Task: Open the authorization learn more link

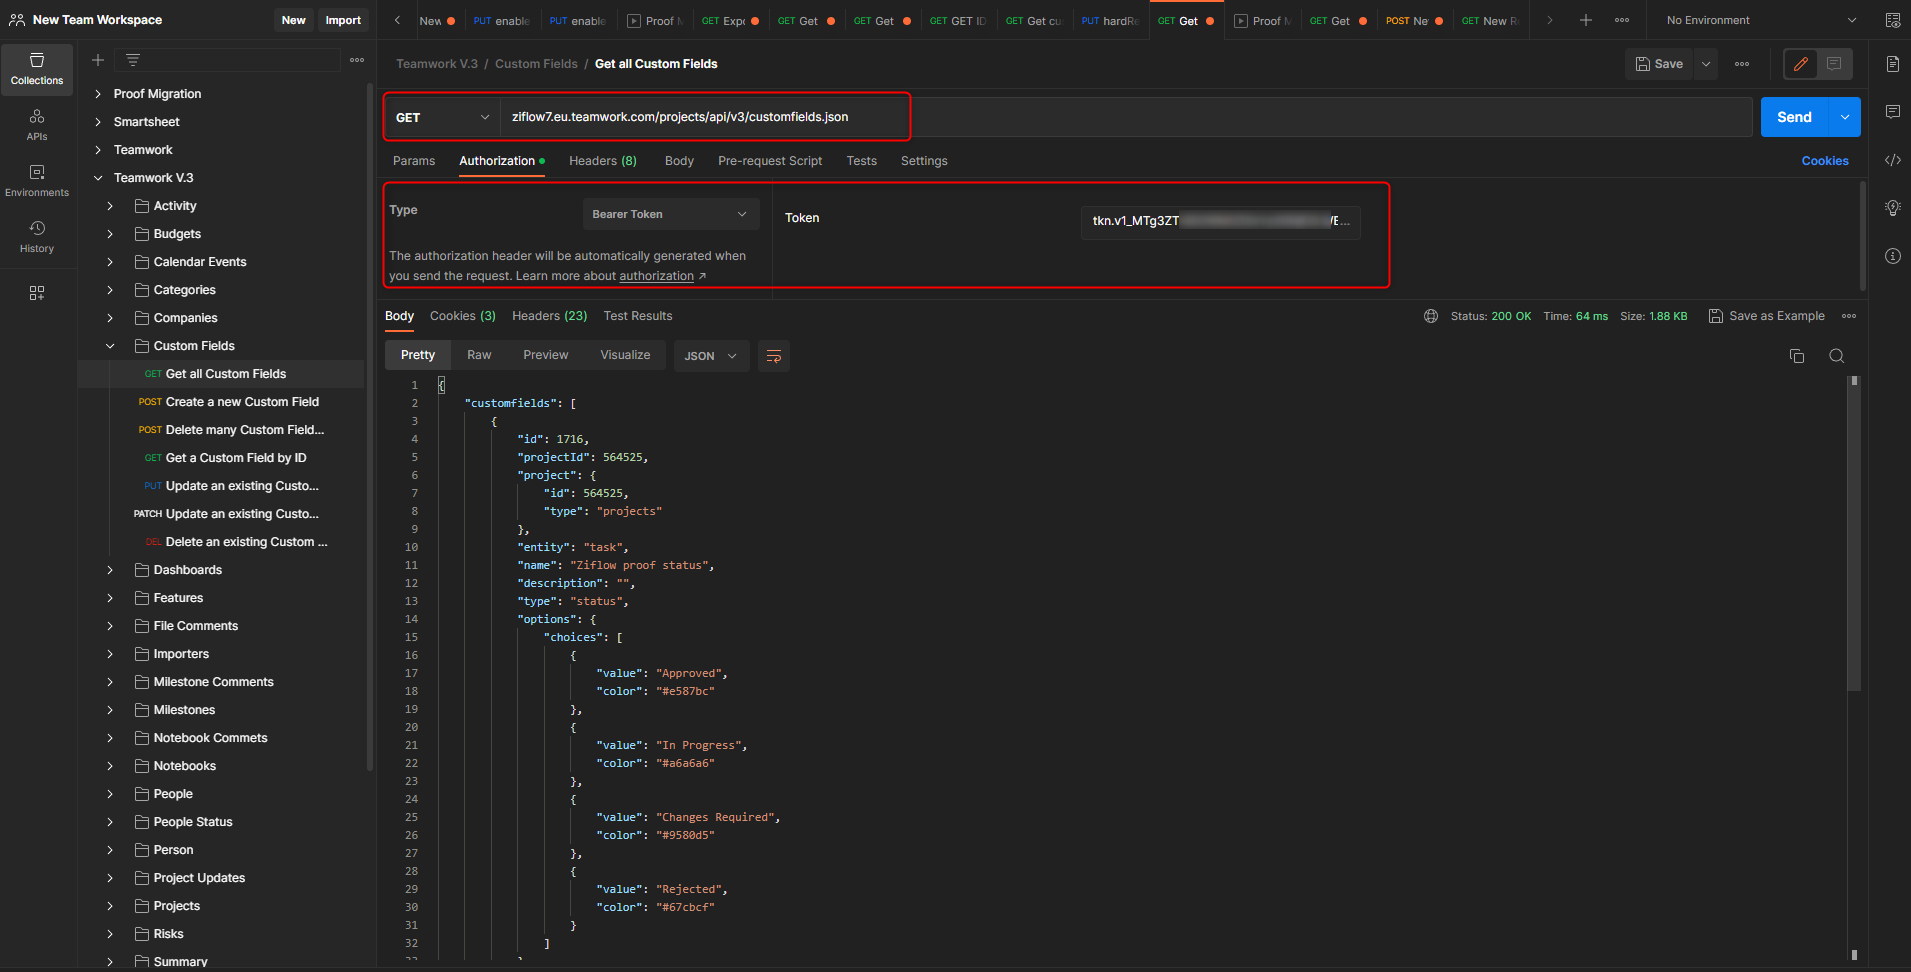Action: point(656,276)
